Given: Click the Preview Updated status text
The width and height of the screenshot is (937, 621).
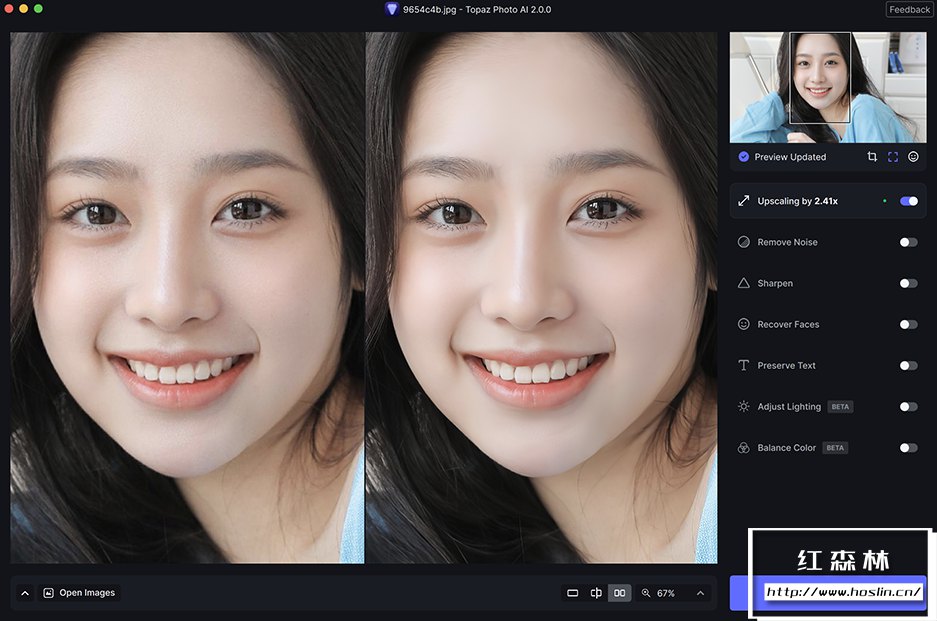Looking at the screenshot, I should click(790, 157).
